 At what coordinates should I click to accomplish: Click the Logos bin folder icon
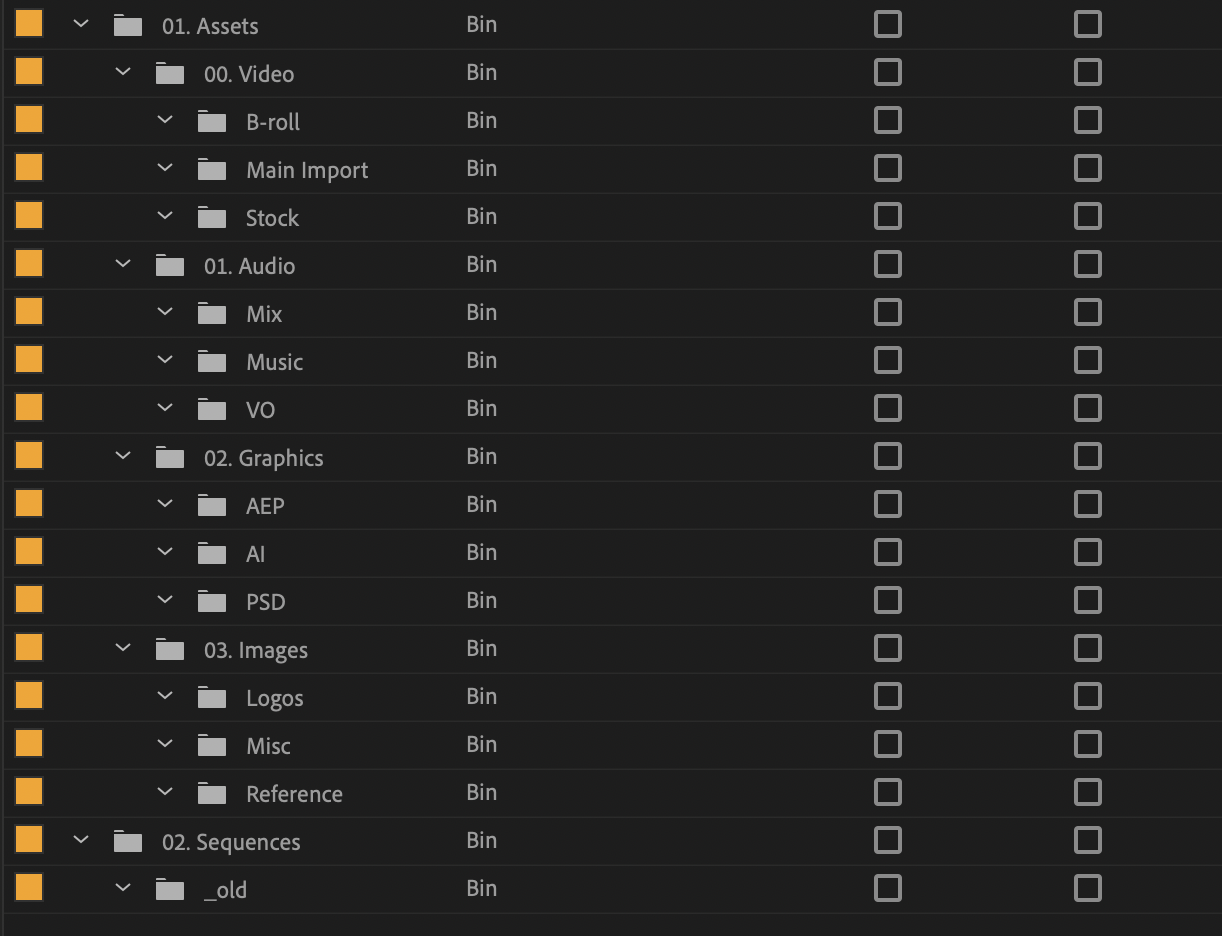coord(212,697)
